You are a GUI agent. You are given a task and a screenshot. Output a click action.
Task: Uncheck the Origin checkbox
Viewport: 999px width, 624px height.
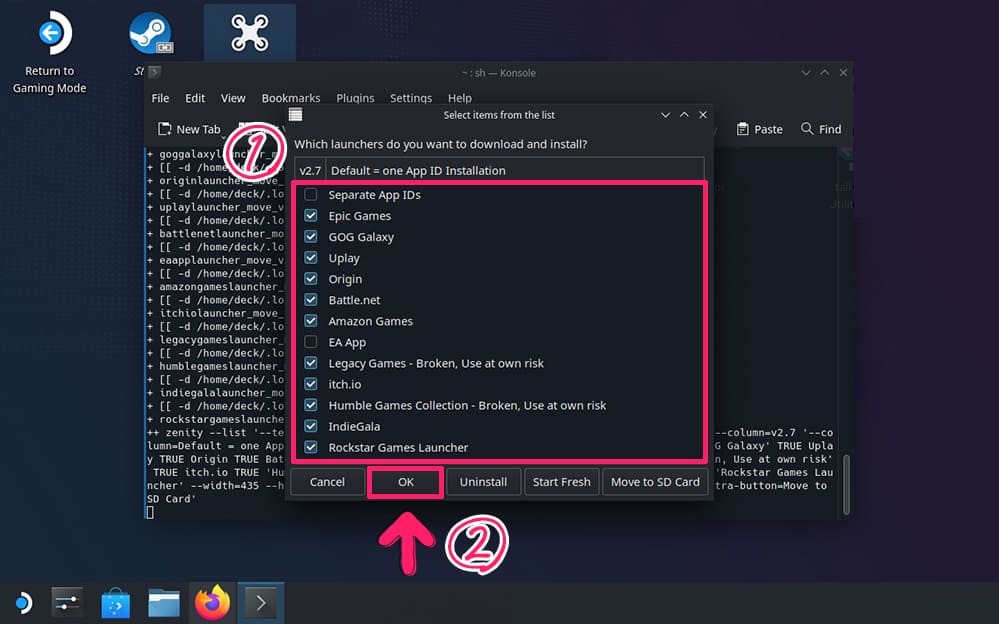[311, 279]
